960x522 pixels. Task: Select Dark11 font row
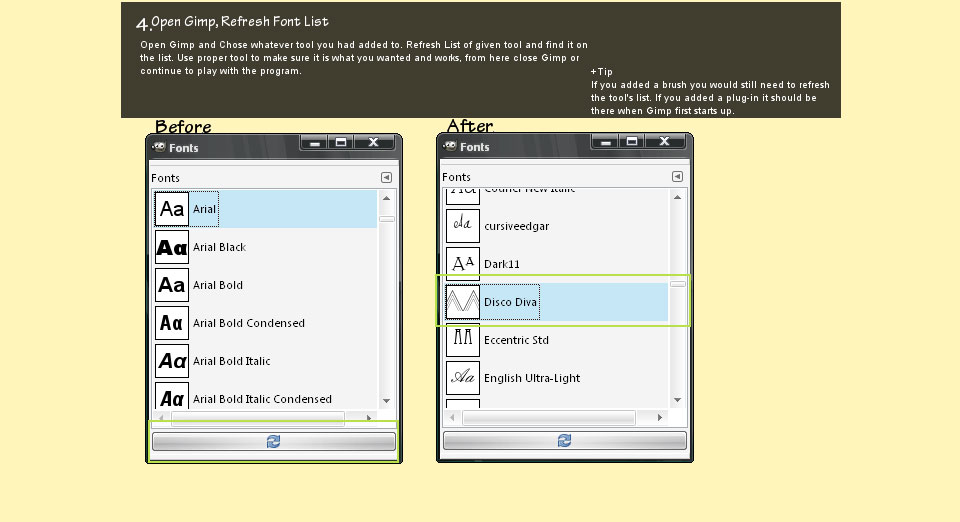556,264
